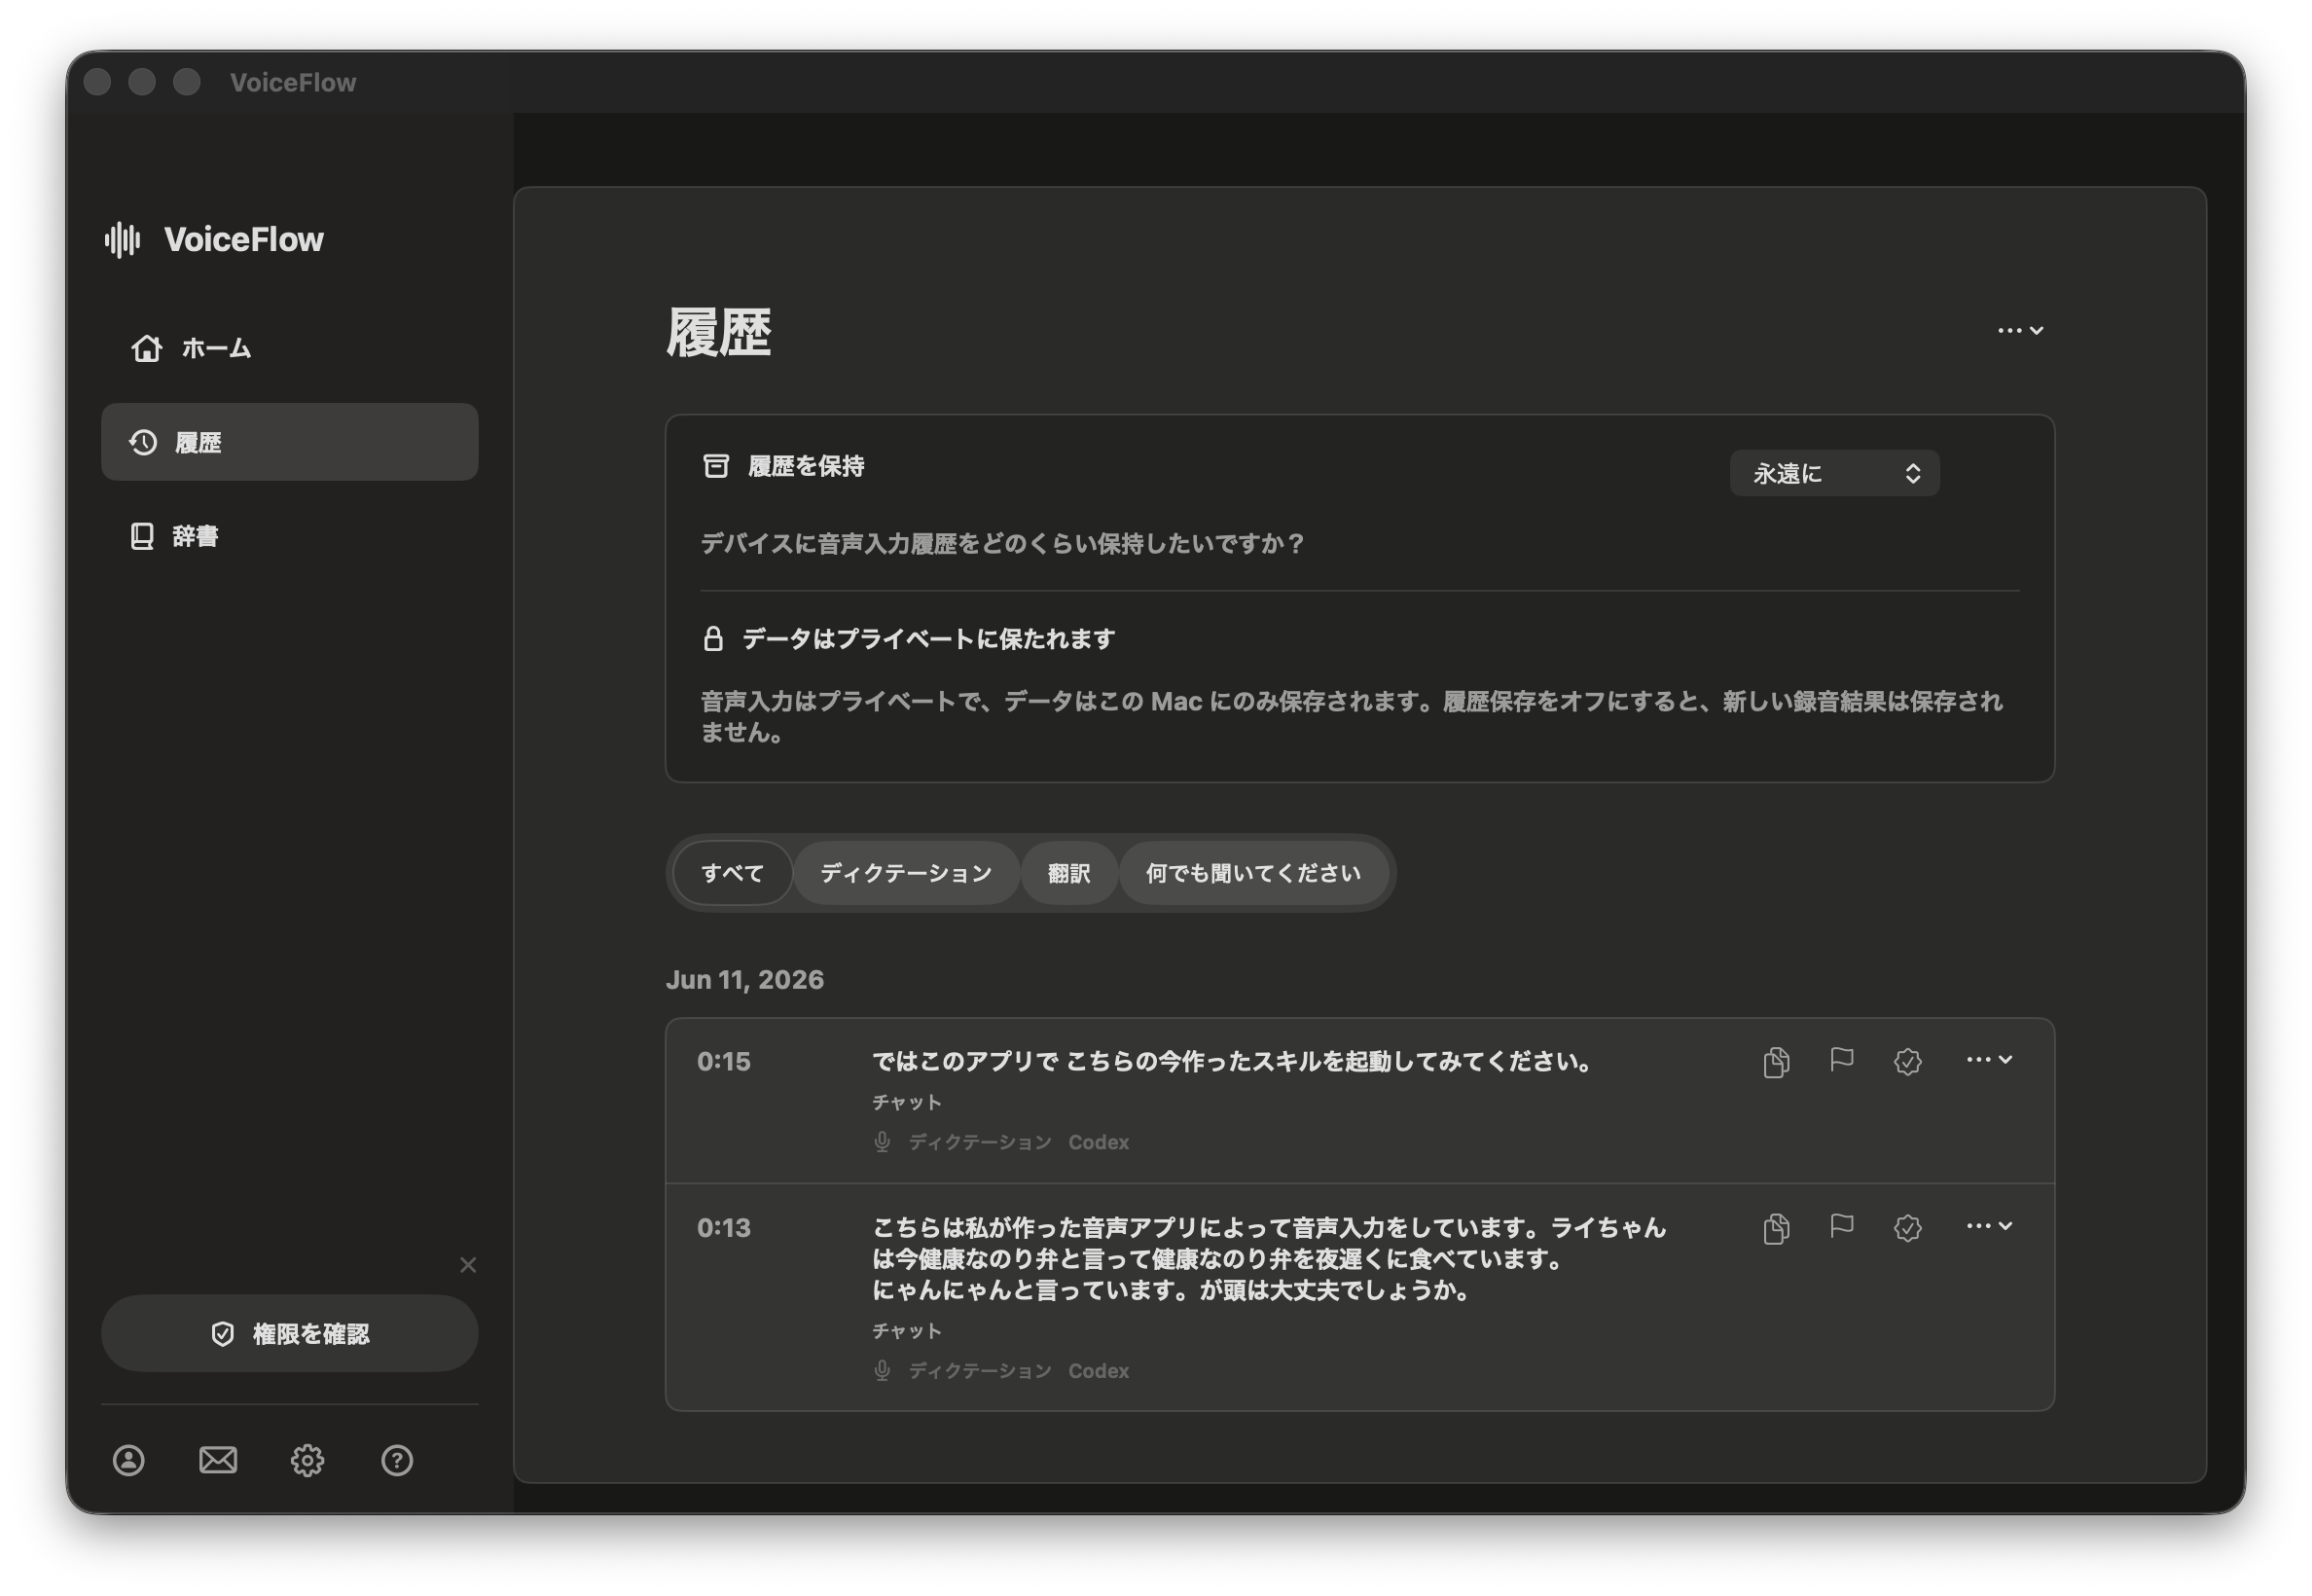2312x1596 pixels.
Task: Click the 権限を確認 button
Action: point(289,1333)
